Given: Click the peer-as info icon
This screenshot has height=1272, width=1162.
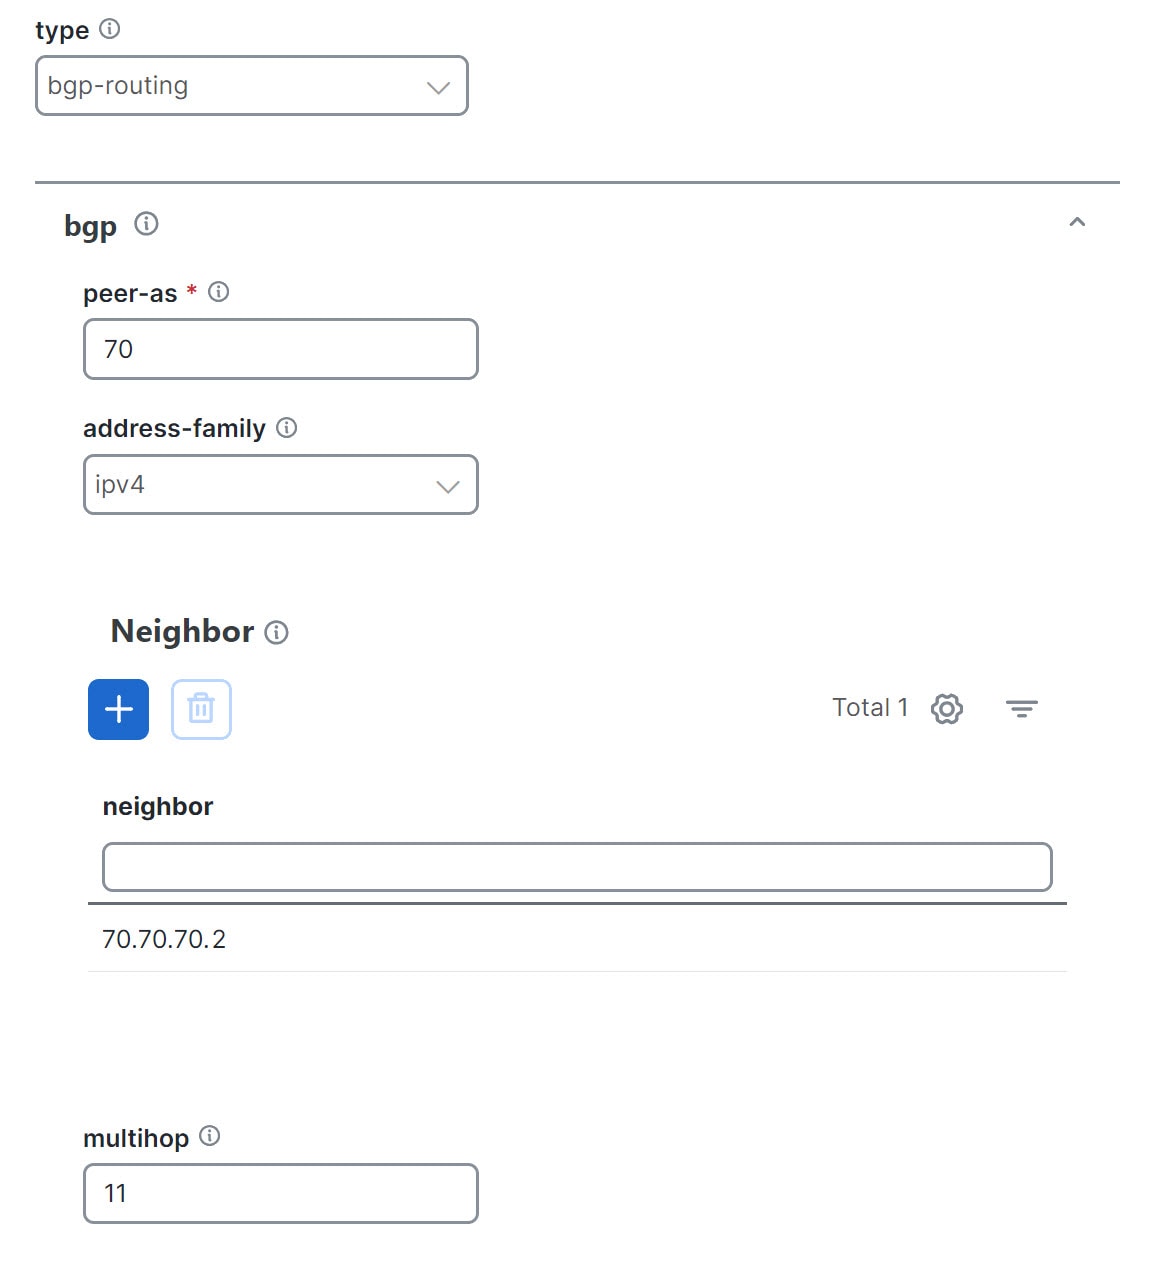Looking at the screenshot, I should click(x=218, y=292).
